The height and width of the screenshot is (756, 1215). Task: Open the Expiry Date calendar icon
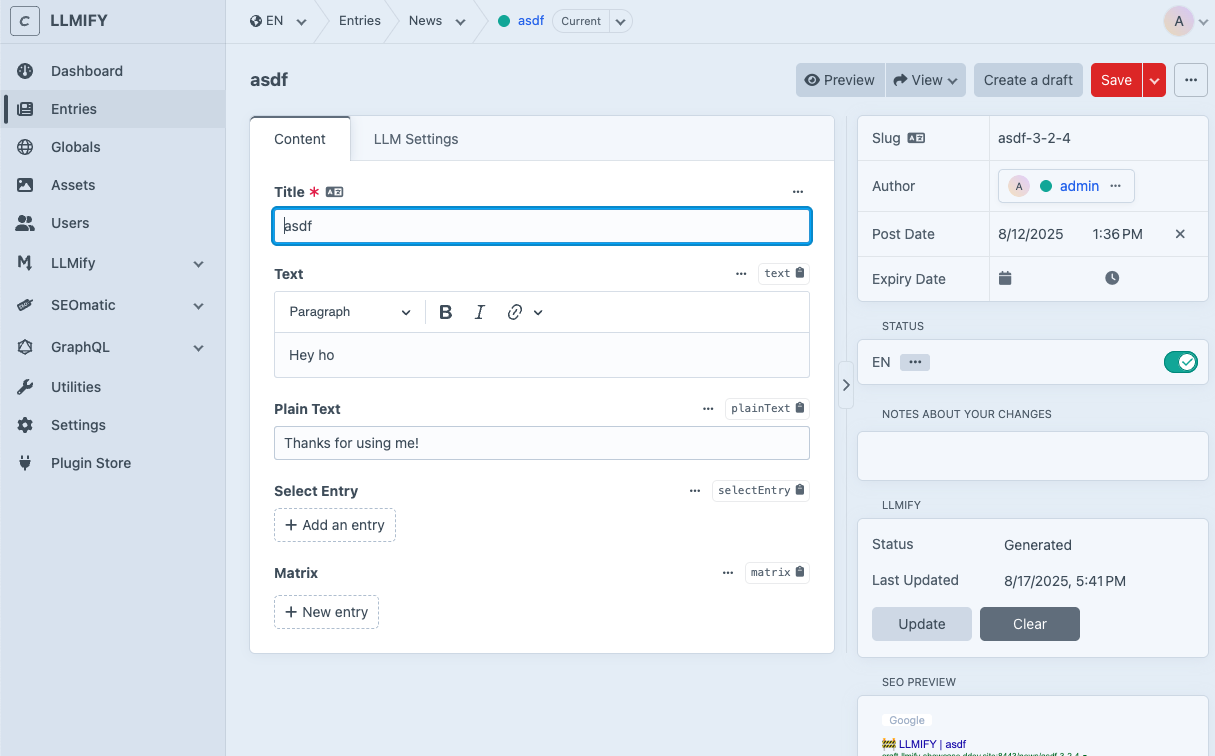1005,278
